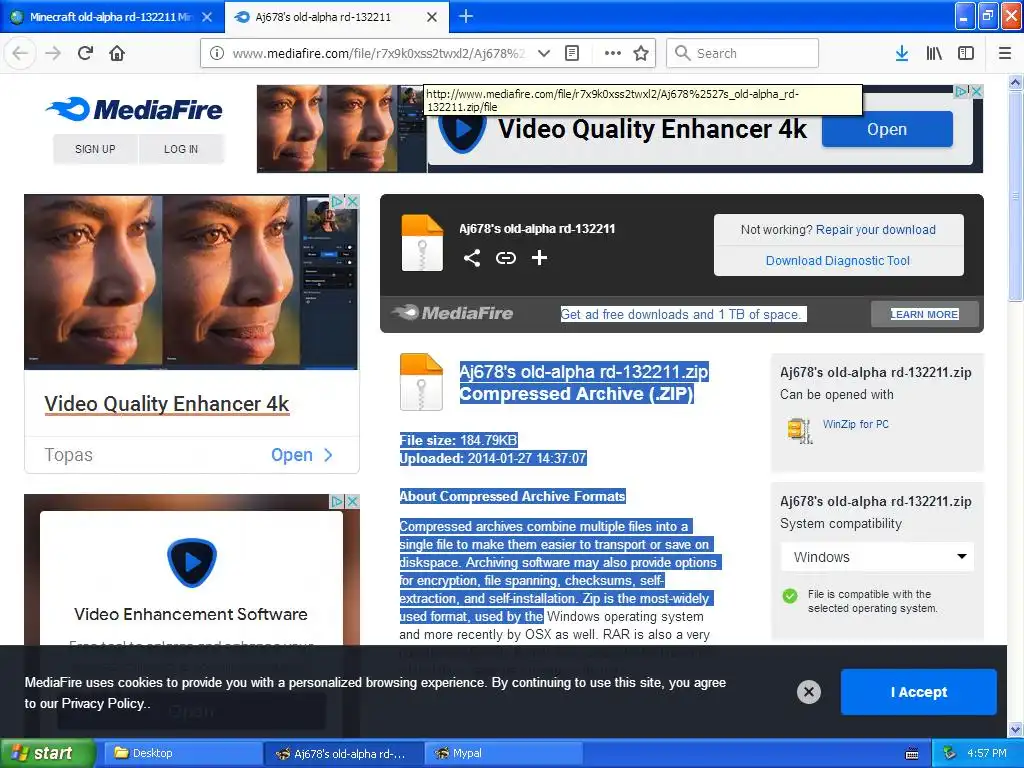
Task: Click the page scrollbar down arrow
Action: pyautogui.click(x=1015, y=729)
